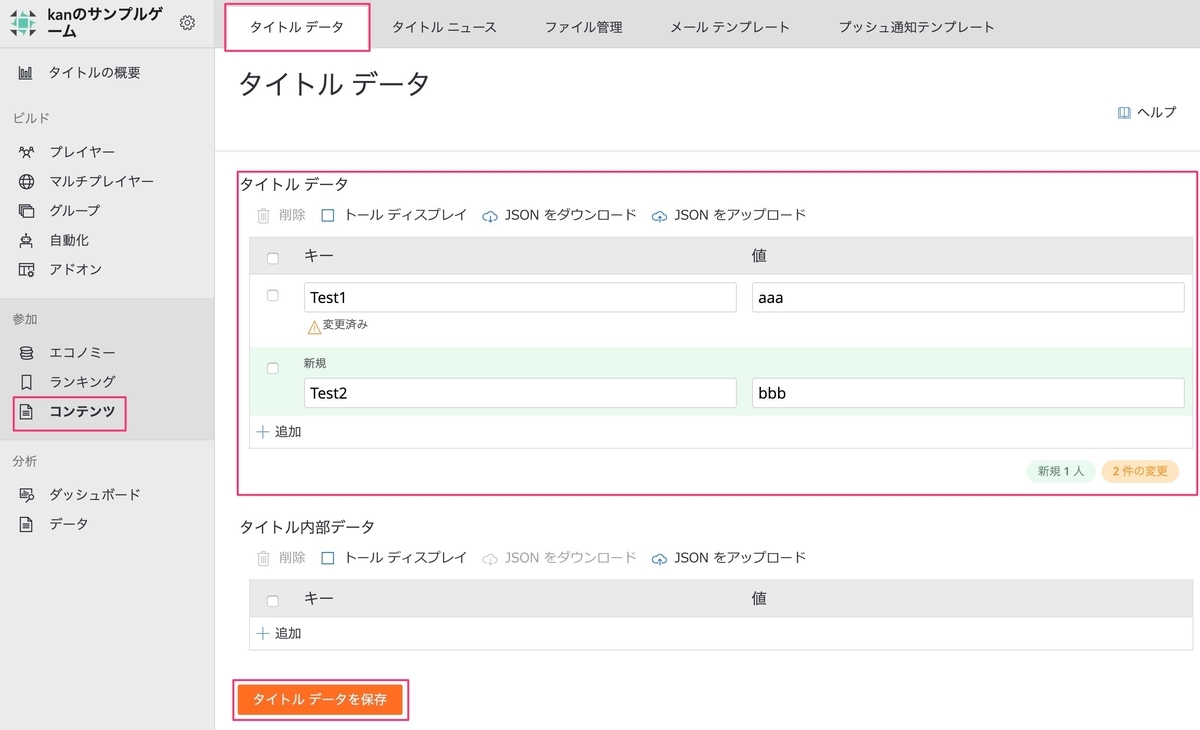The image size is (1200, 730).
Task: Click the Test1 key input field
Action: pos(520,297)
